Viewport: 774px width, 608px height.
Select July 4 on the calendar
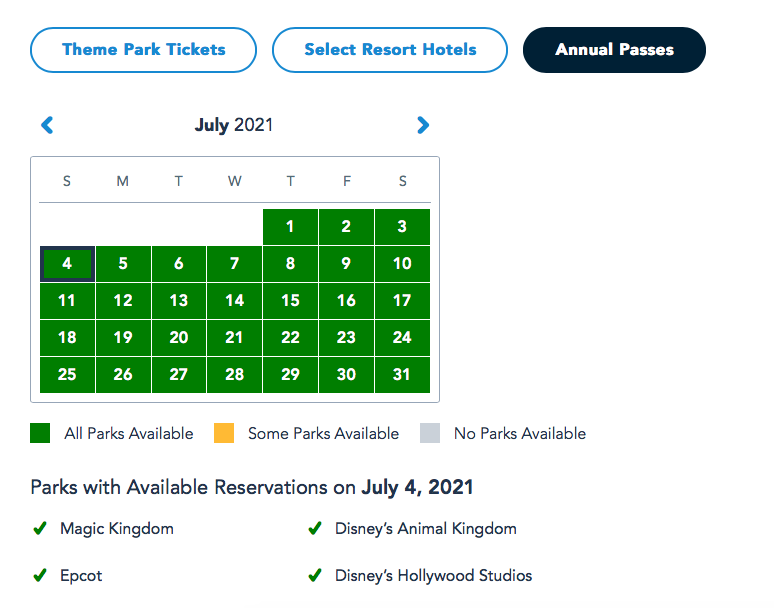click(x=67, y=264)
